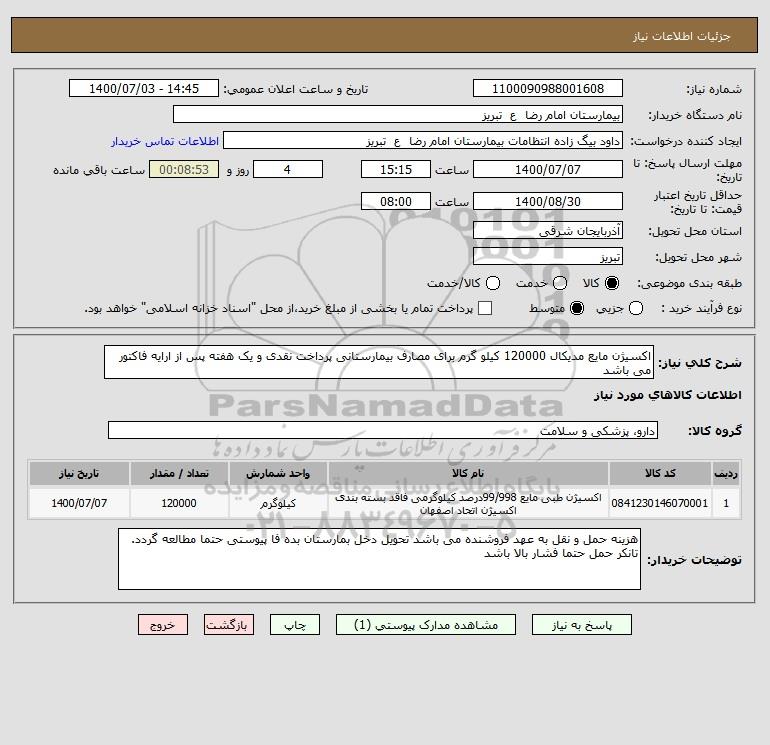This screenshot has width=770, height=745.
Task: Click the unit cell کیلوگرم
Action: [278, 503]
